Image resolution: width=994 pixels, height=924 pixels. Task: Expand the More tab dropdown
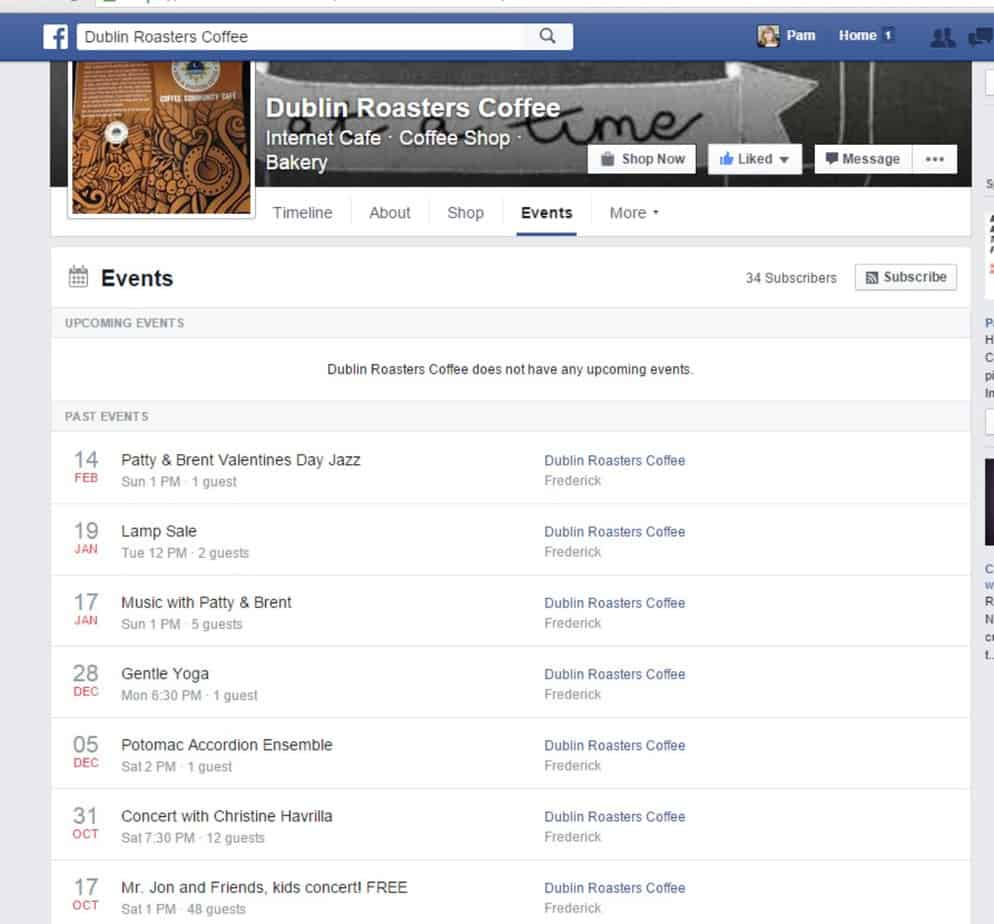(634, 213)
